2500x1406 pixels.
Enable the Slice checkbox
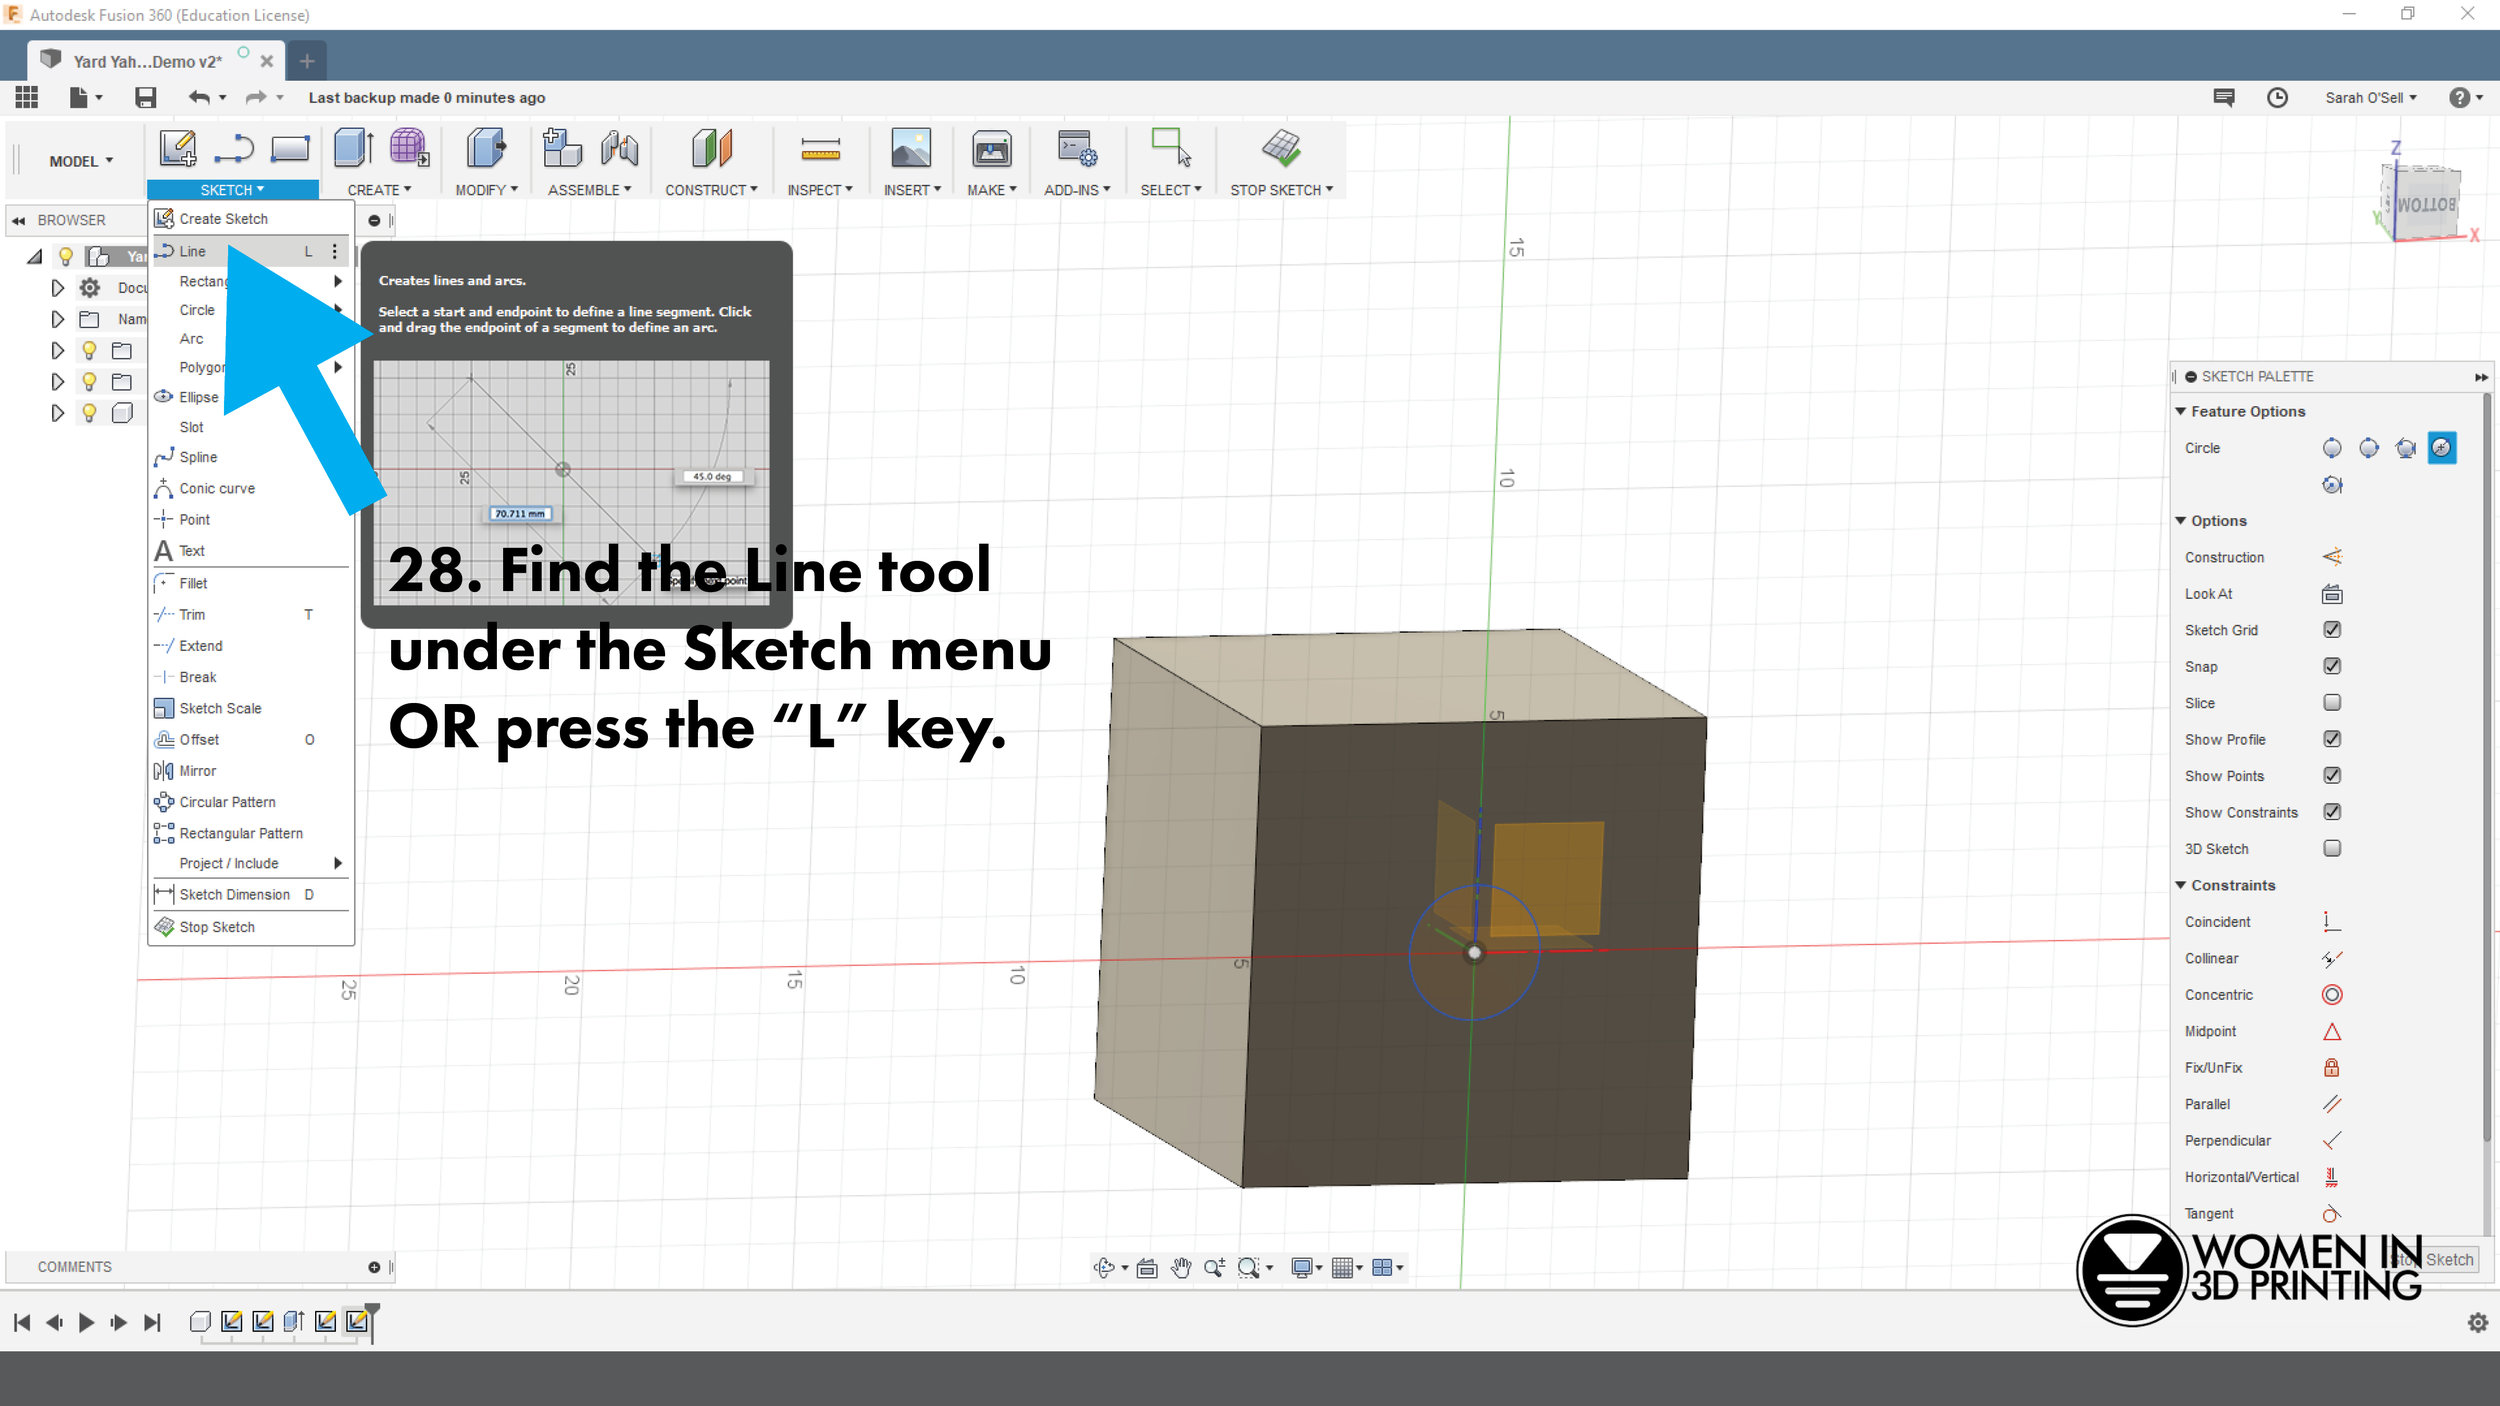click(x=2332, y=703)
